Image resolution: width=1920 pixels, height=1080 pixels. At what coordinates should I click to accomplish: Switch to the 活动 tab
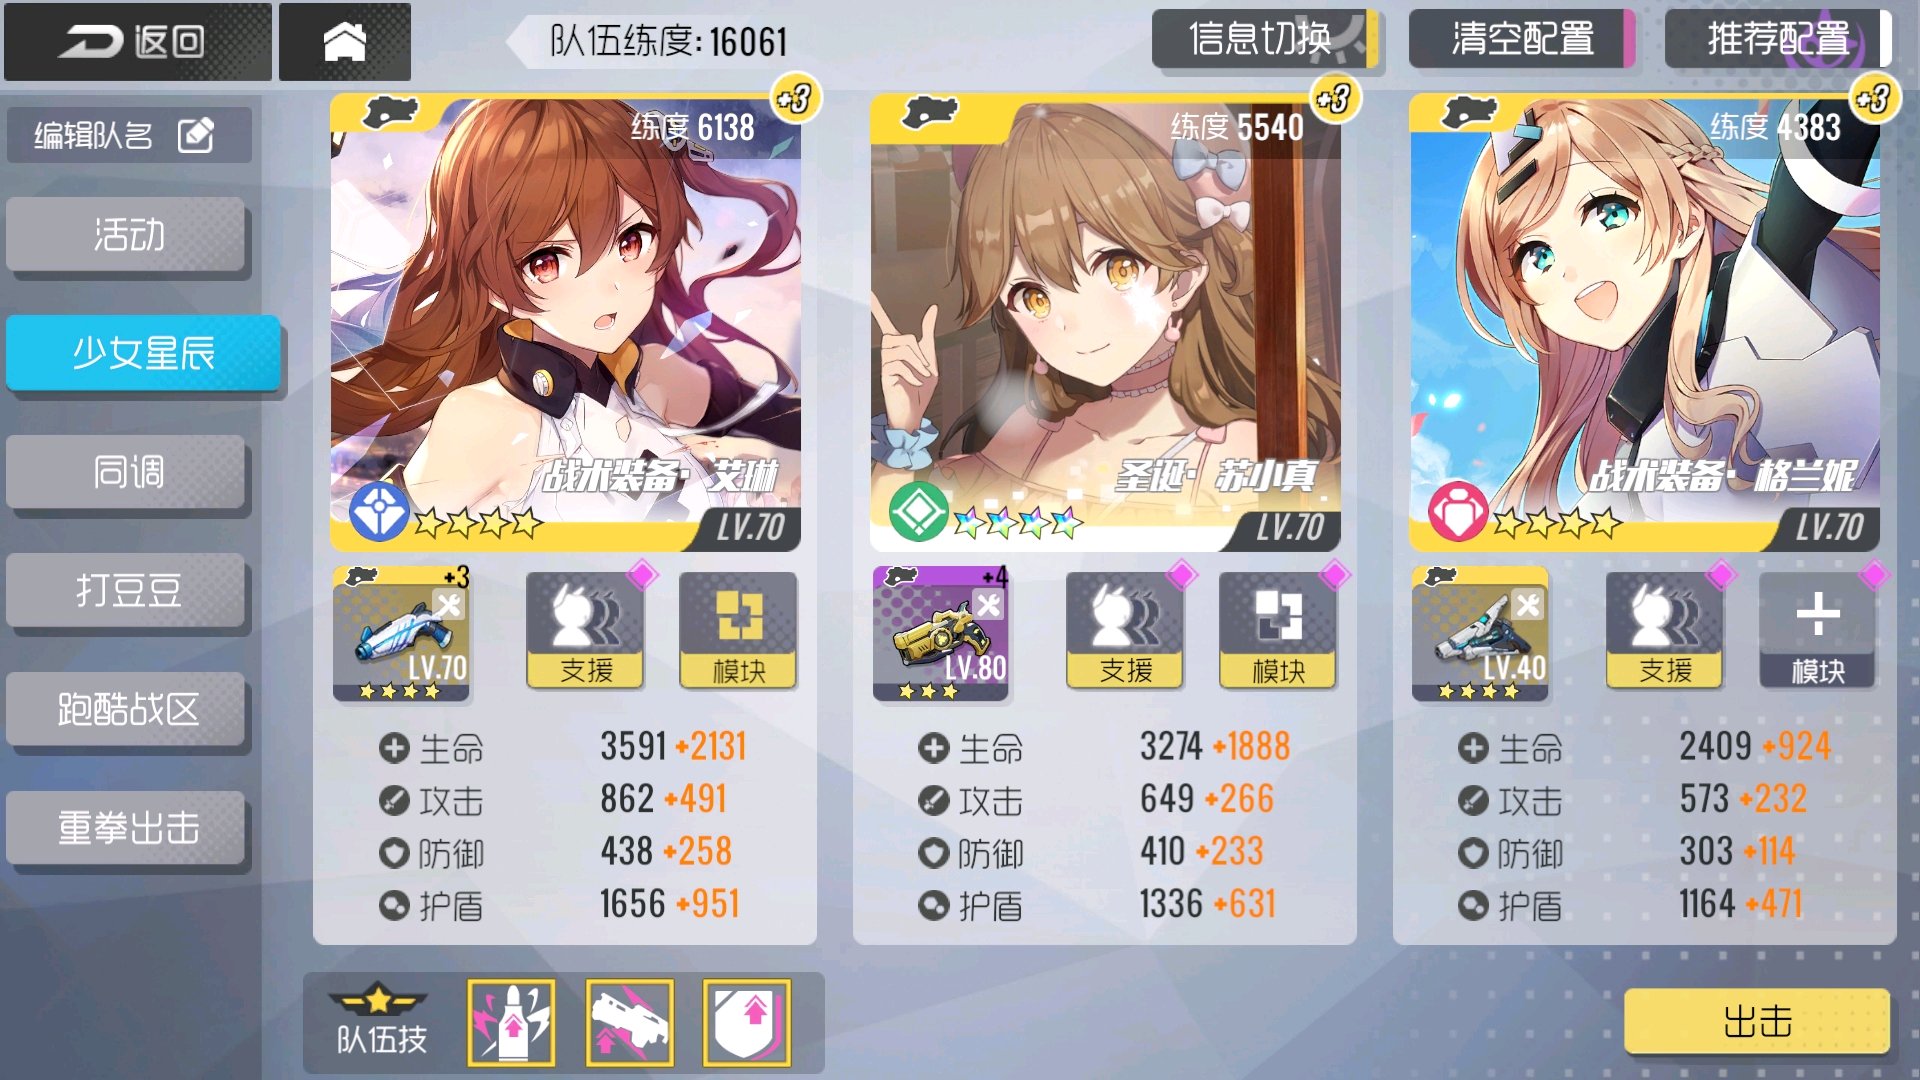[x=127, y=235]
